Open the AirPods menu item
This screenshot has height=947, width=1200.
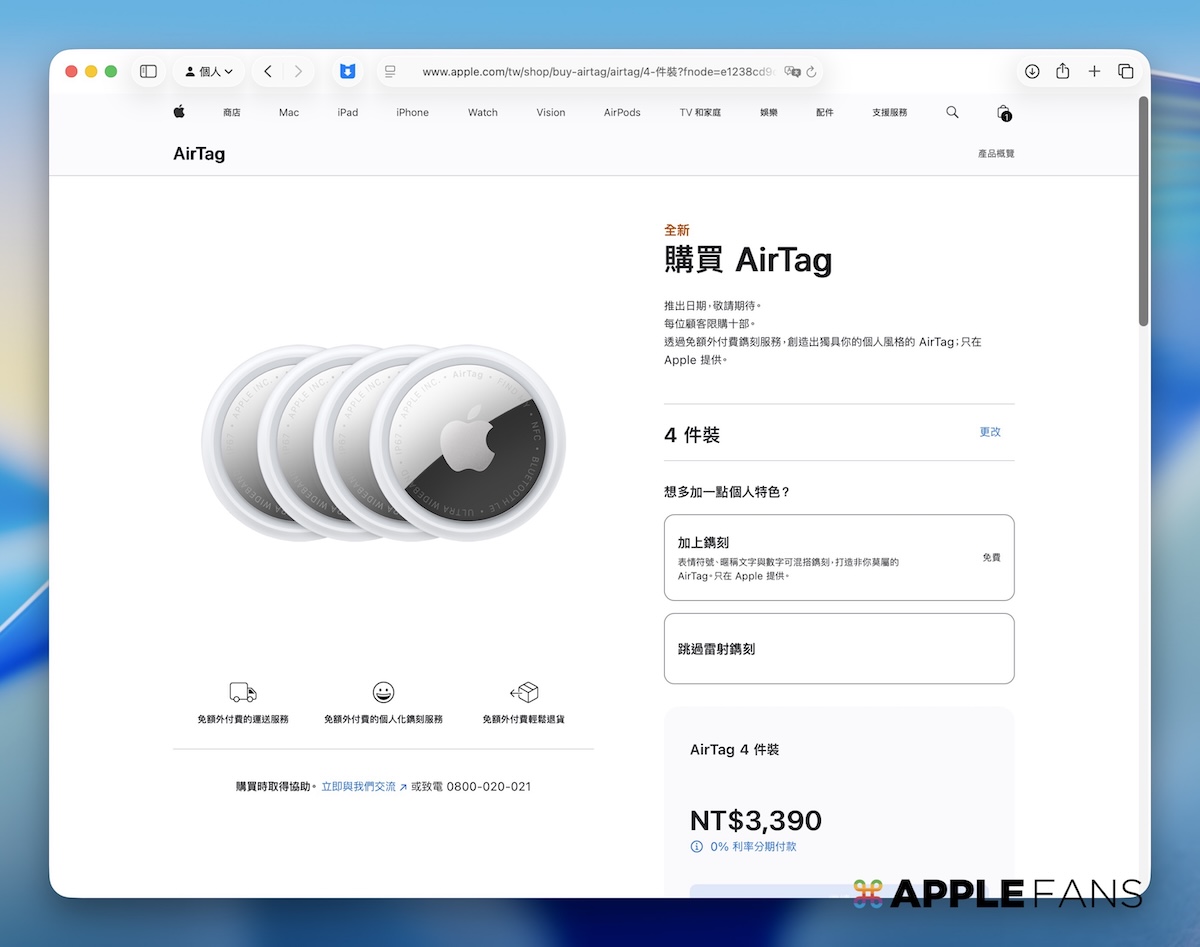(x=622, y=113)
